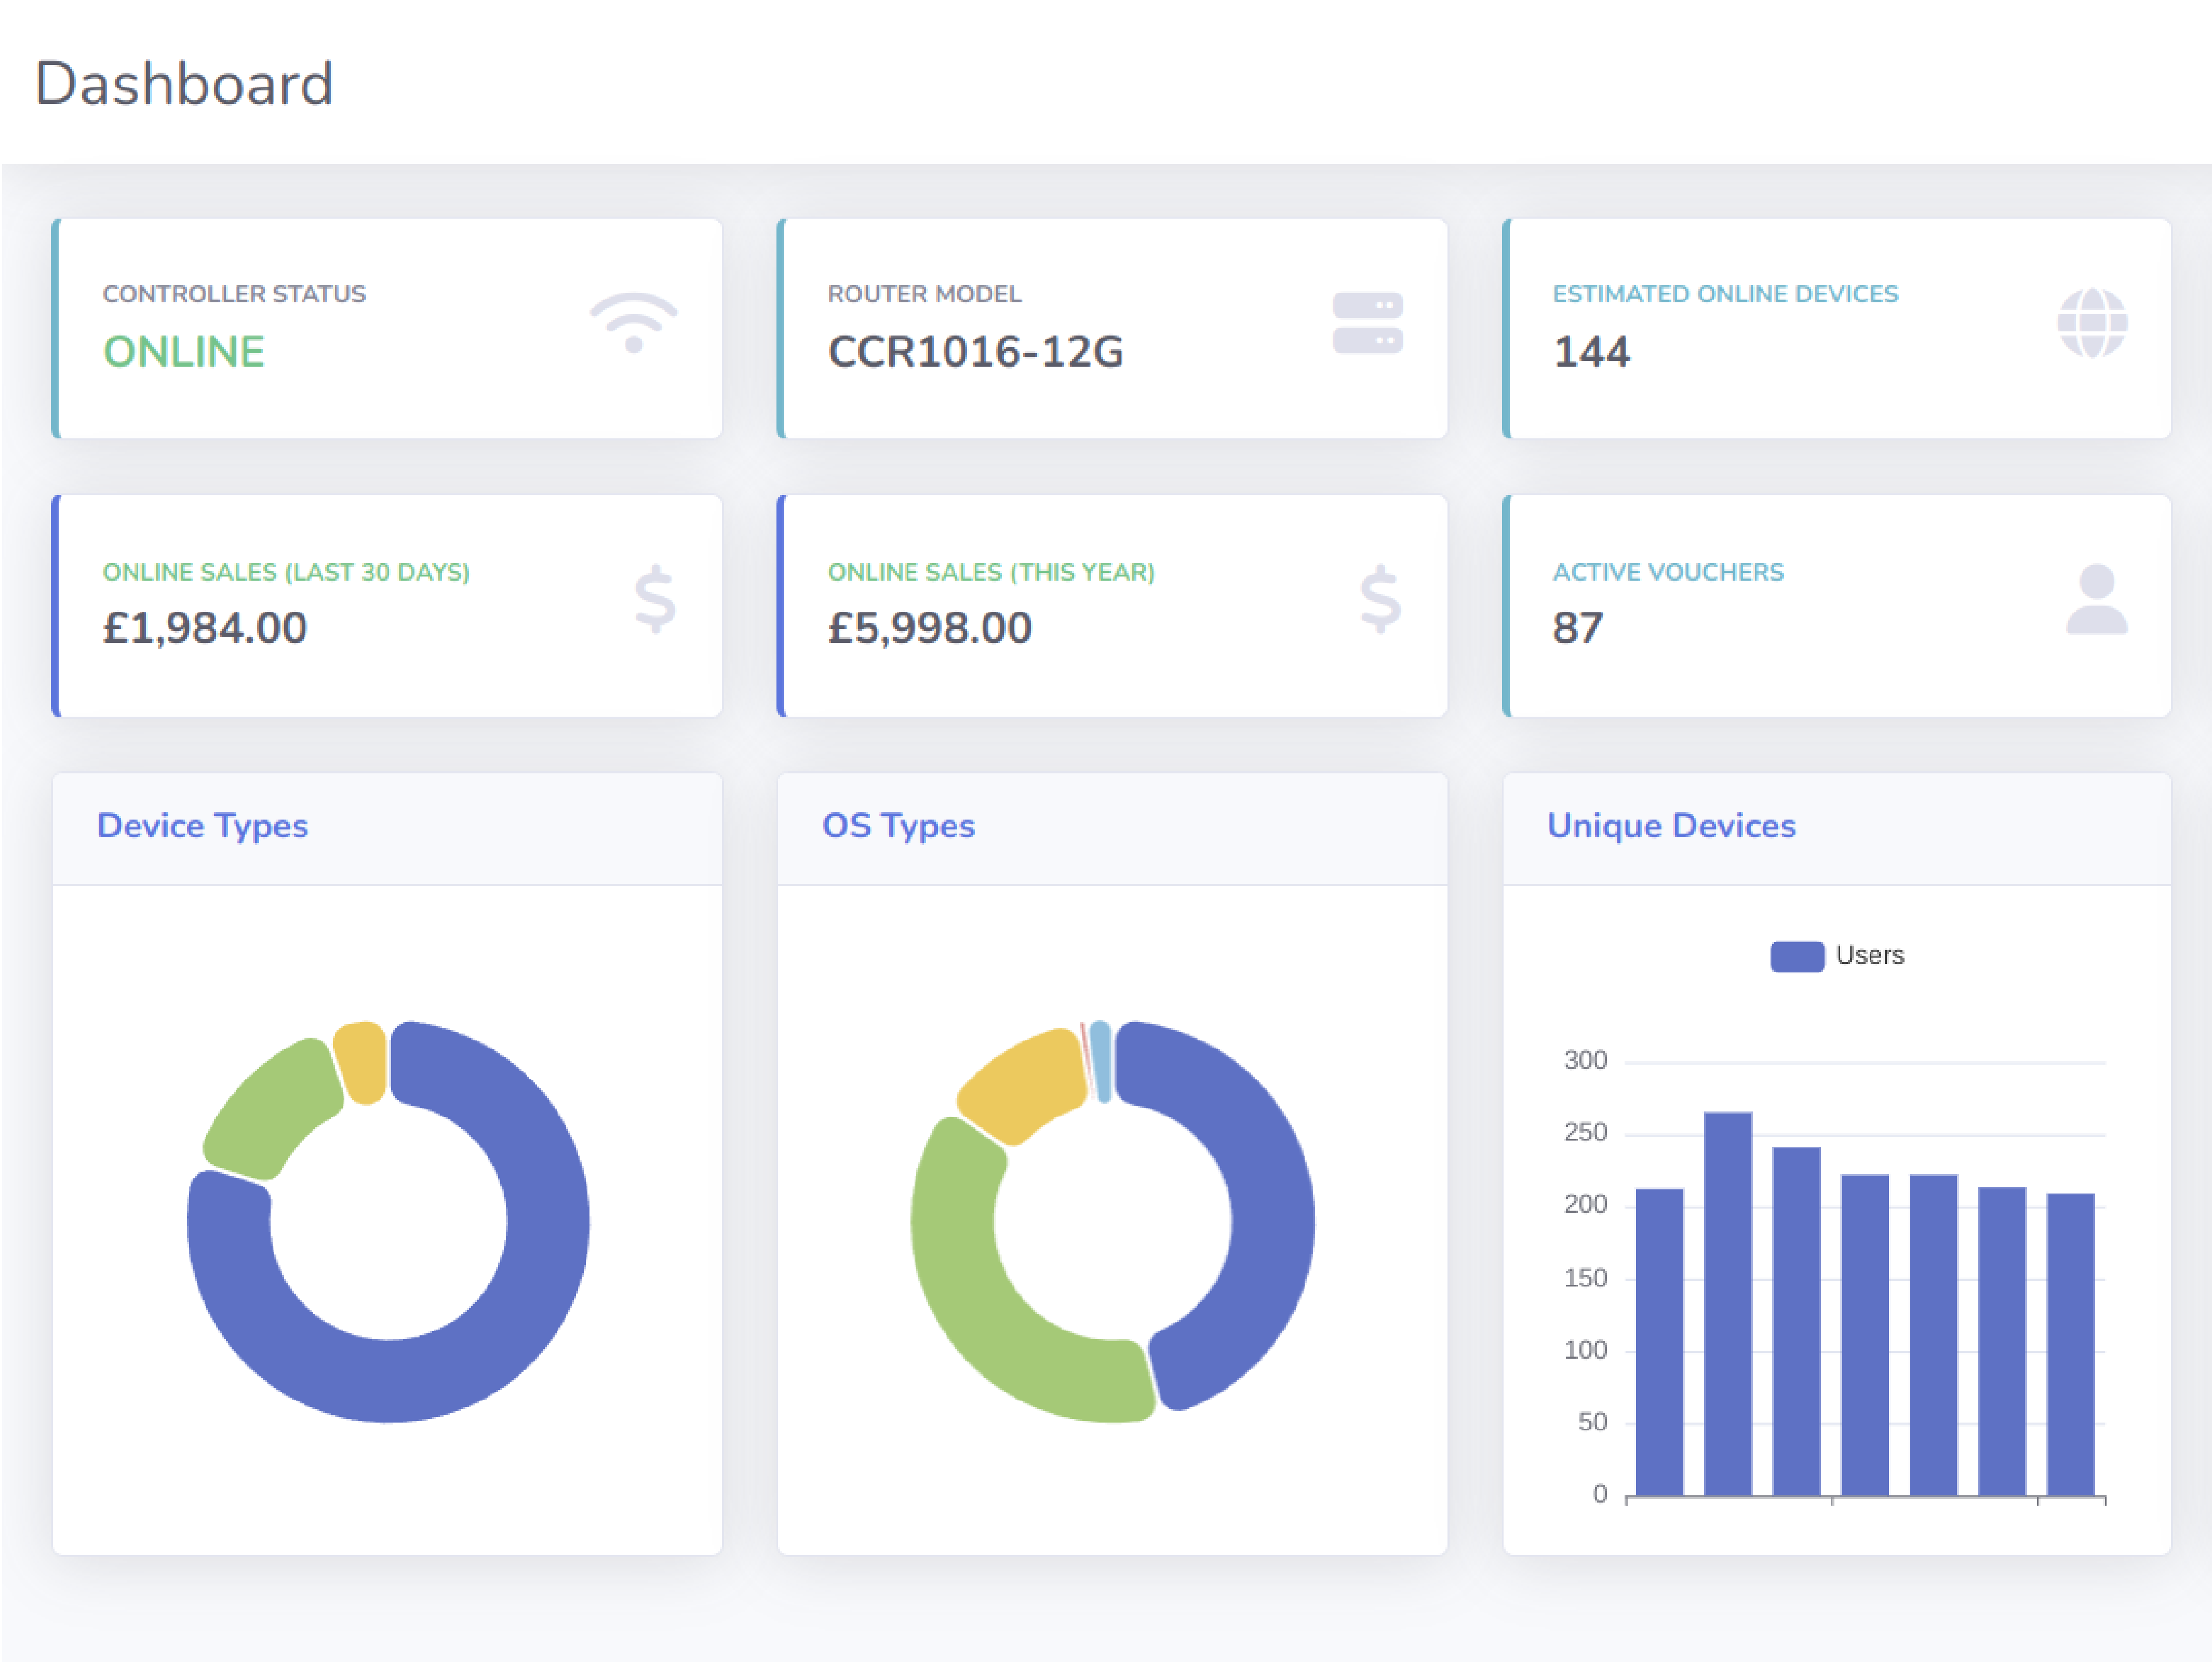Click the light blue sliver of OS Types donut
2212x1662 pixels.
tap(1101, 1061)
